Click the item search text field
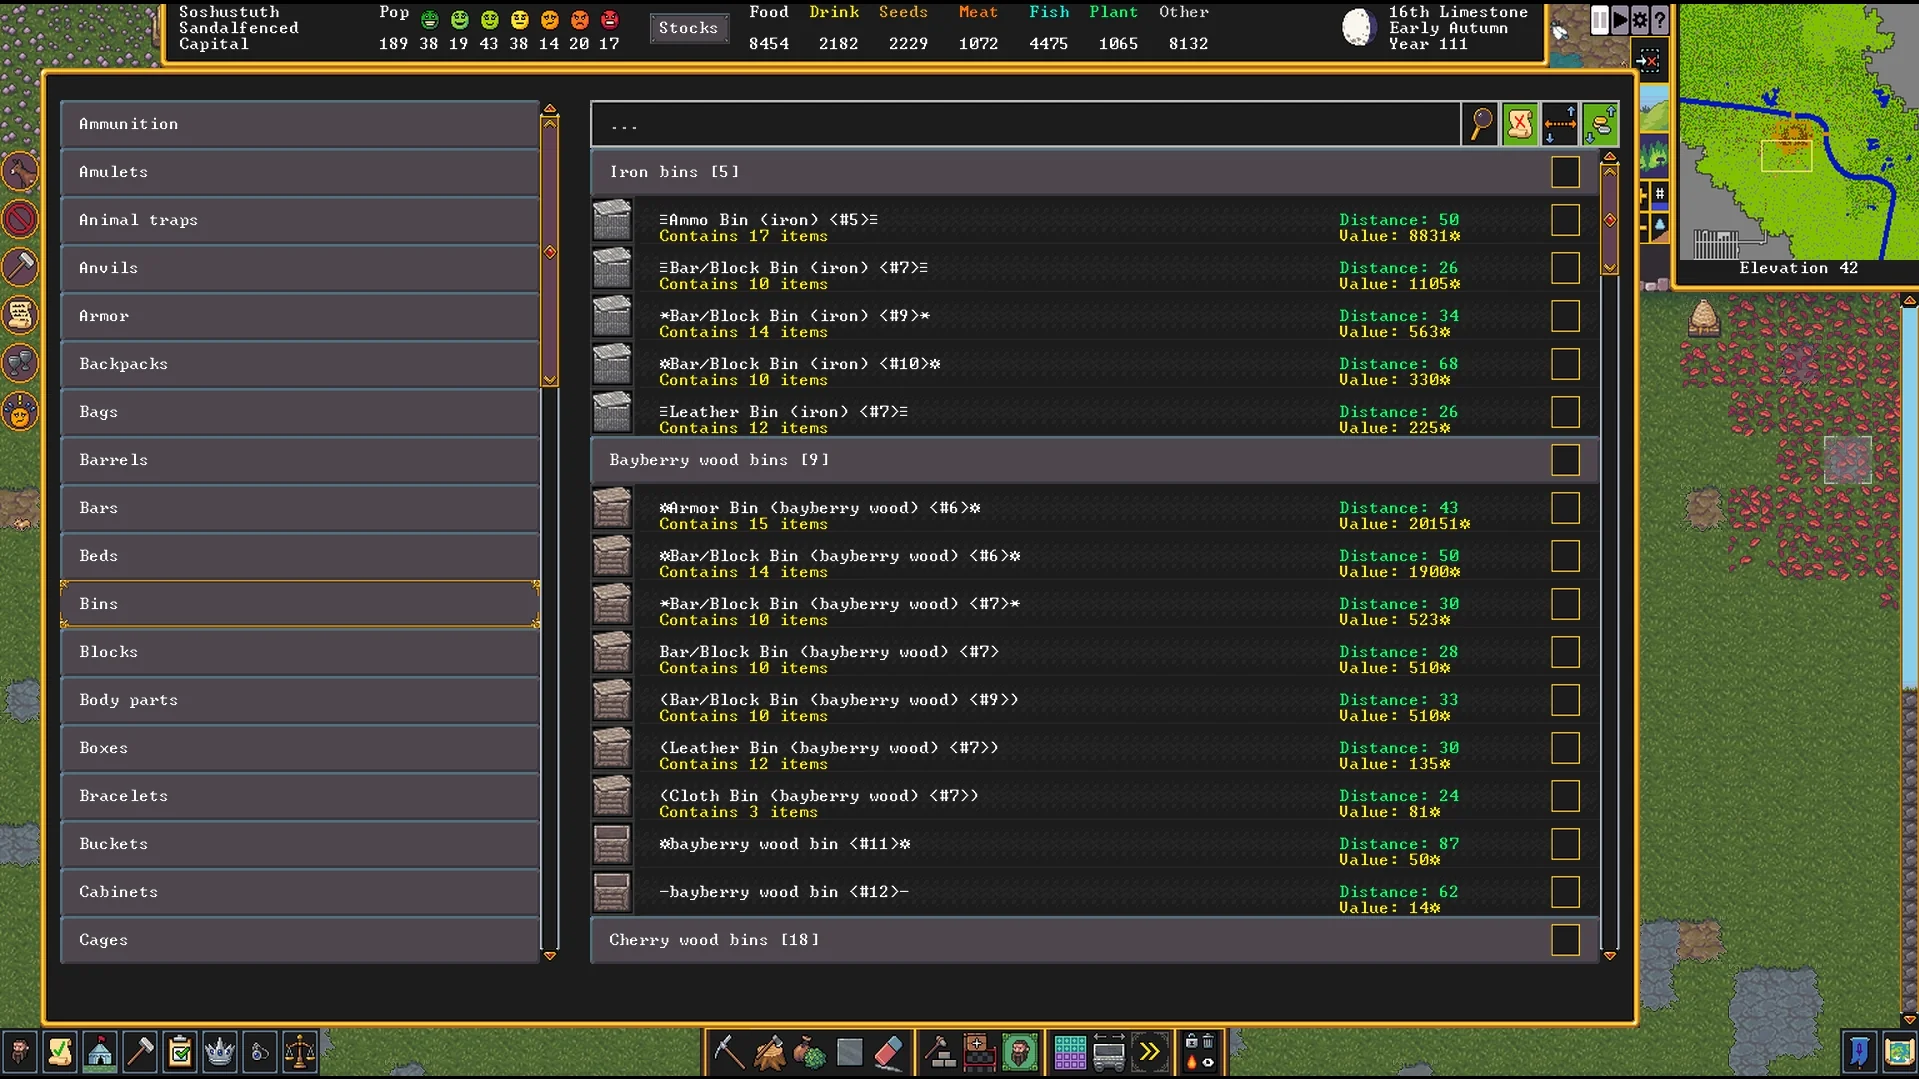This screenshot has width=1919, height=1079. pos(1026,124)
